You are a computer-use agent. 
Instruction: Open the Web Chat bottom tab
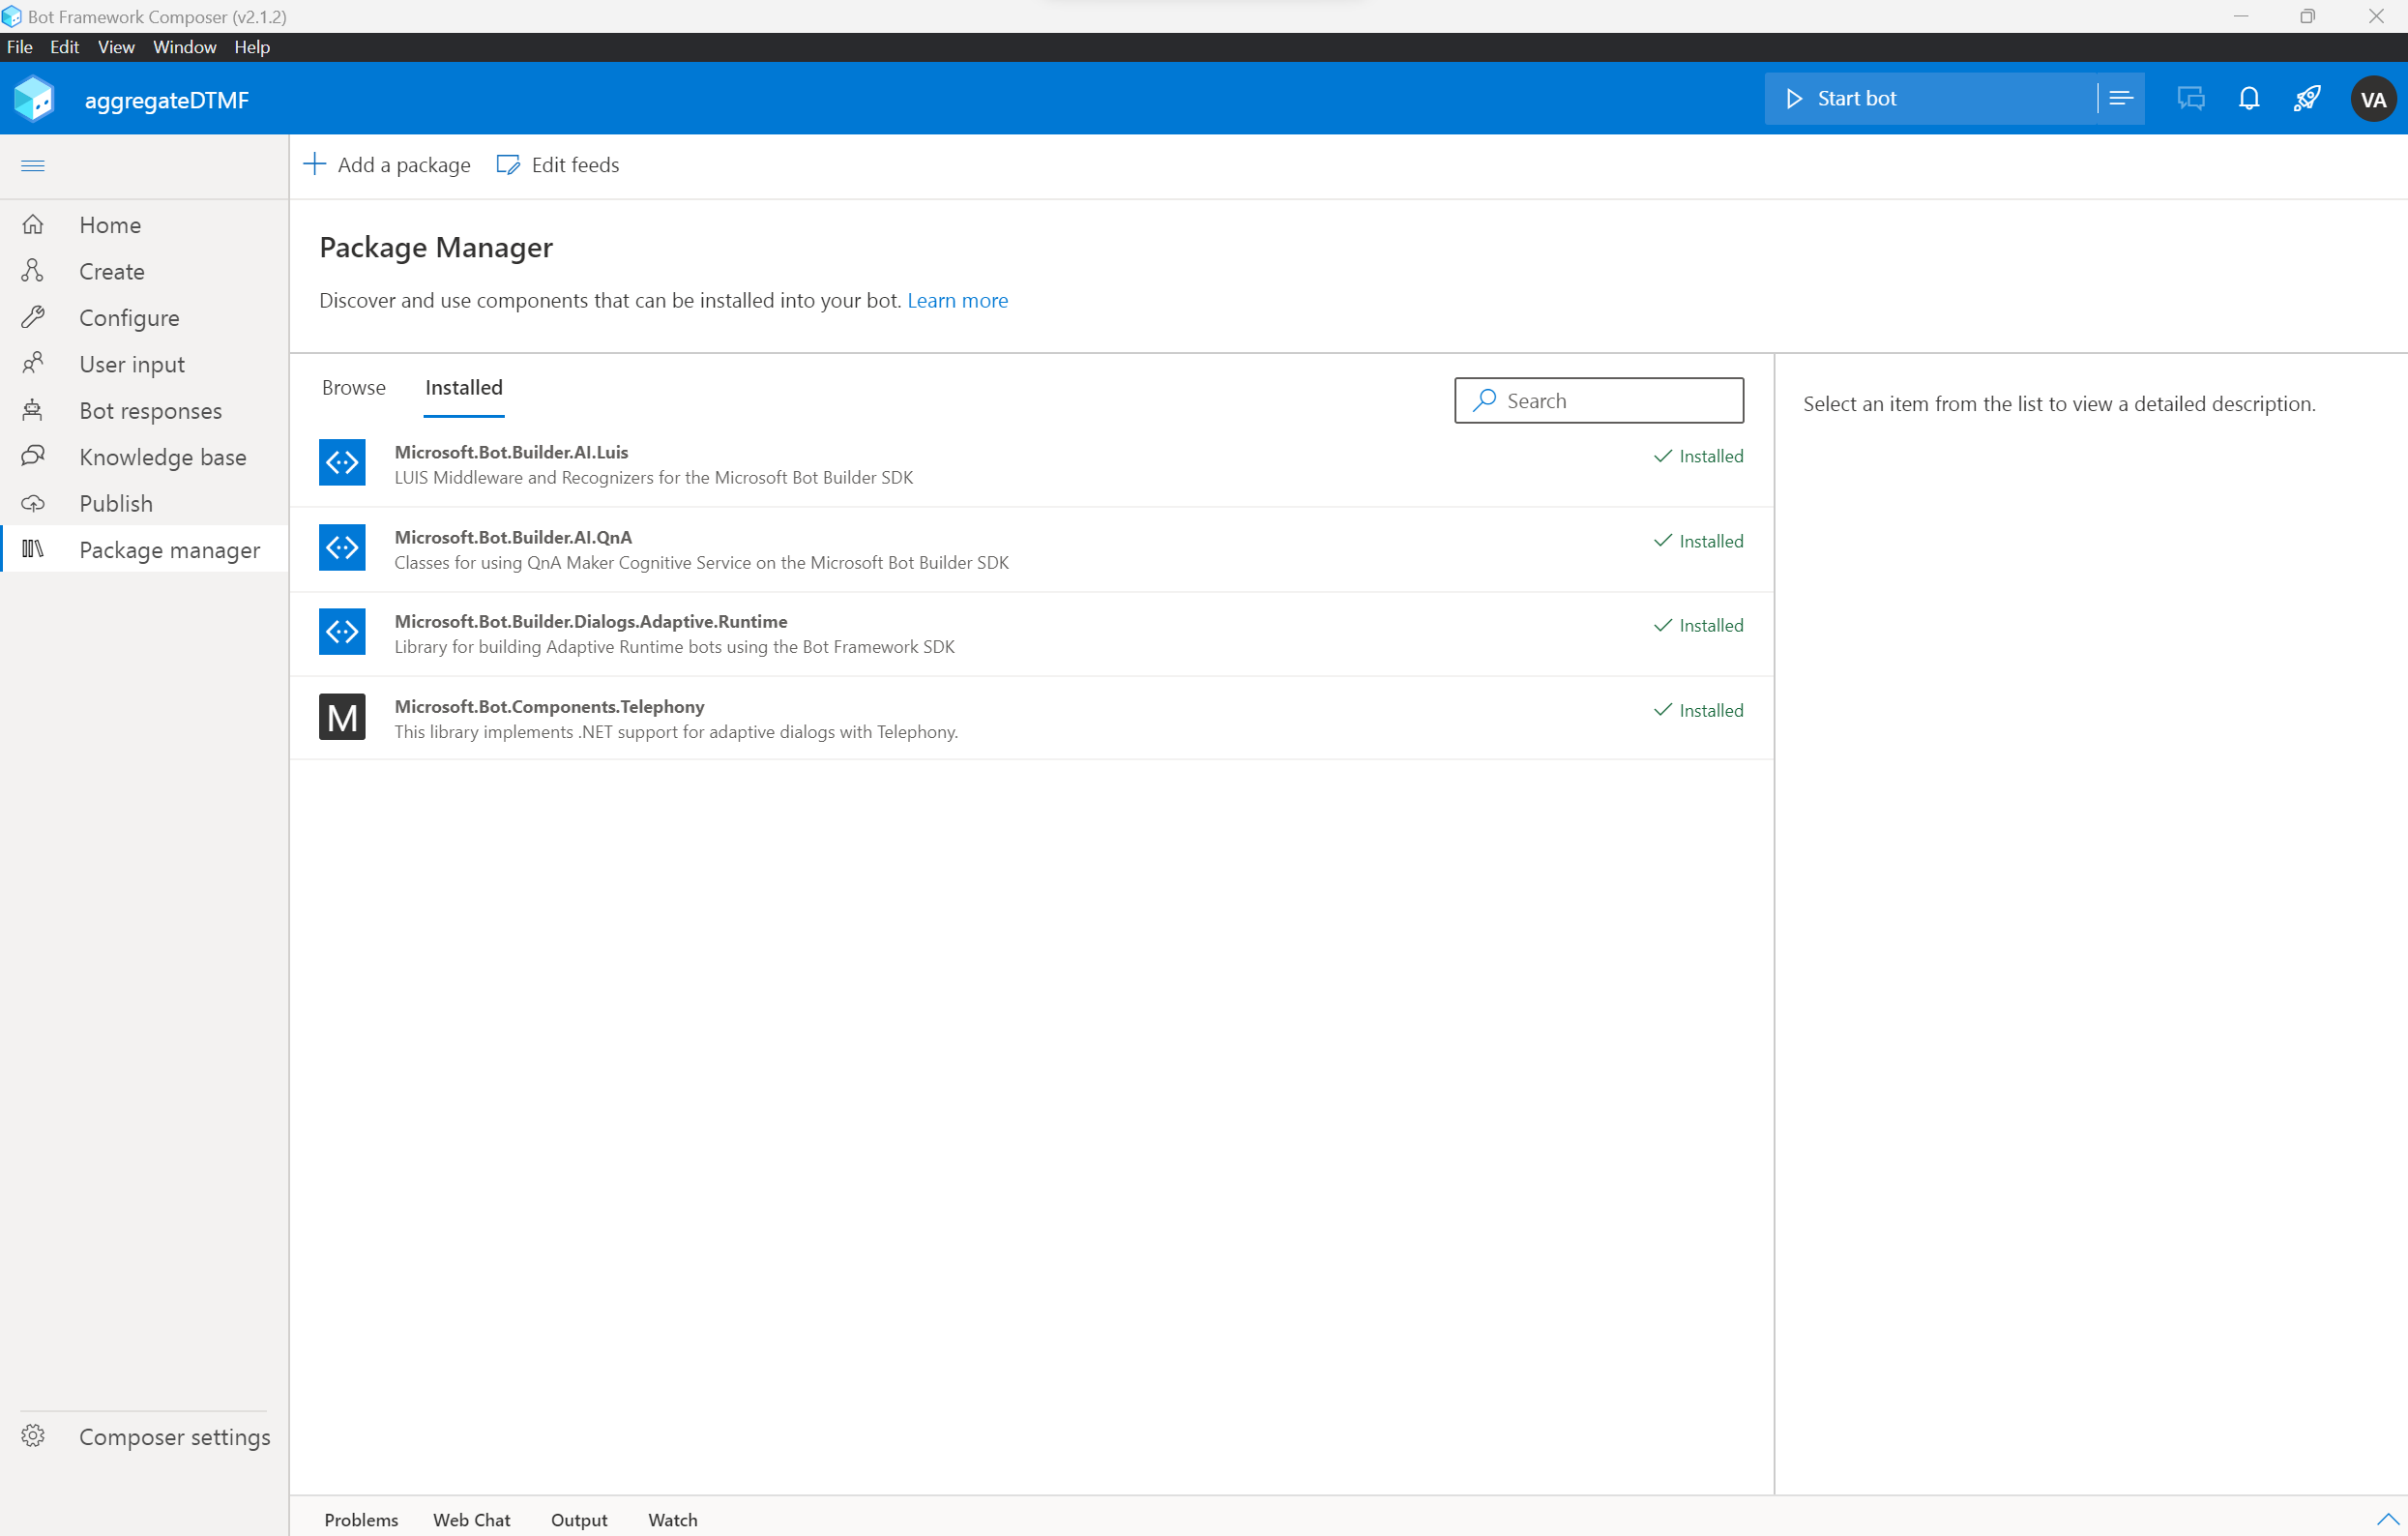point(472,1519)
